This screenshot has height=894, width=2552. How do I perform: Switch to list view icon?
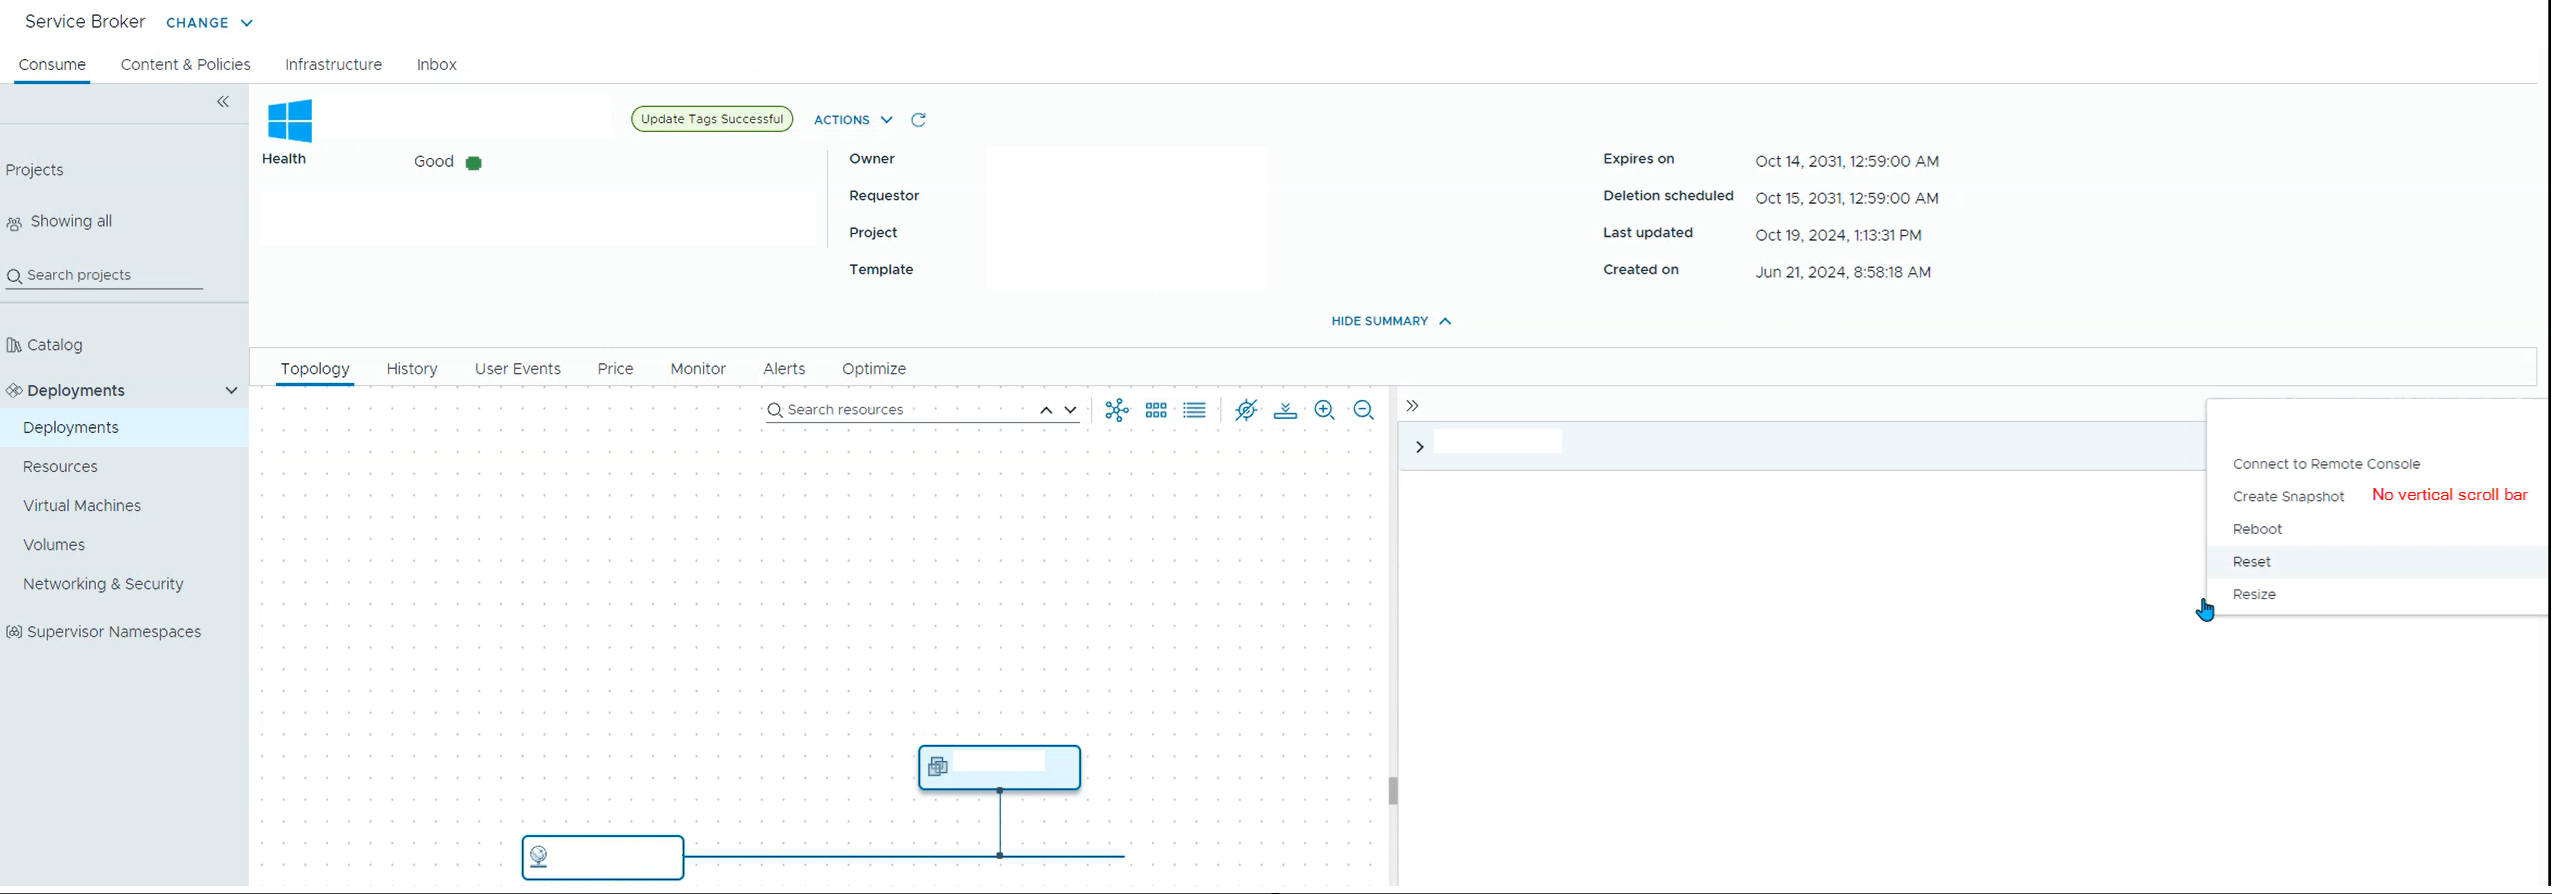[1194, 410]
